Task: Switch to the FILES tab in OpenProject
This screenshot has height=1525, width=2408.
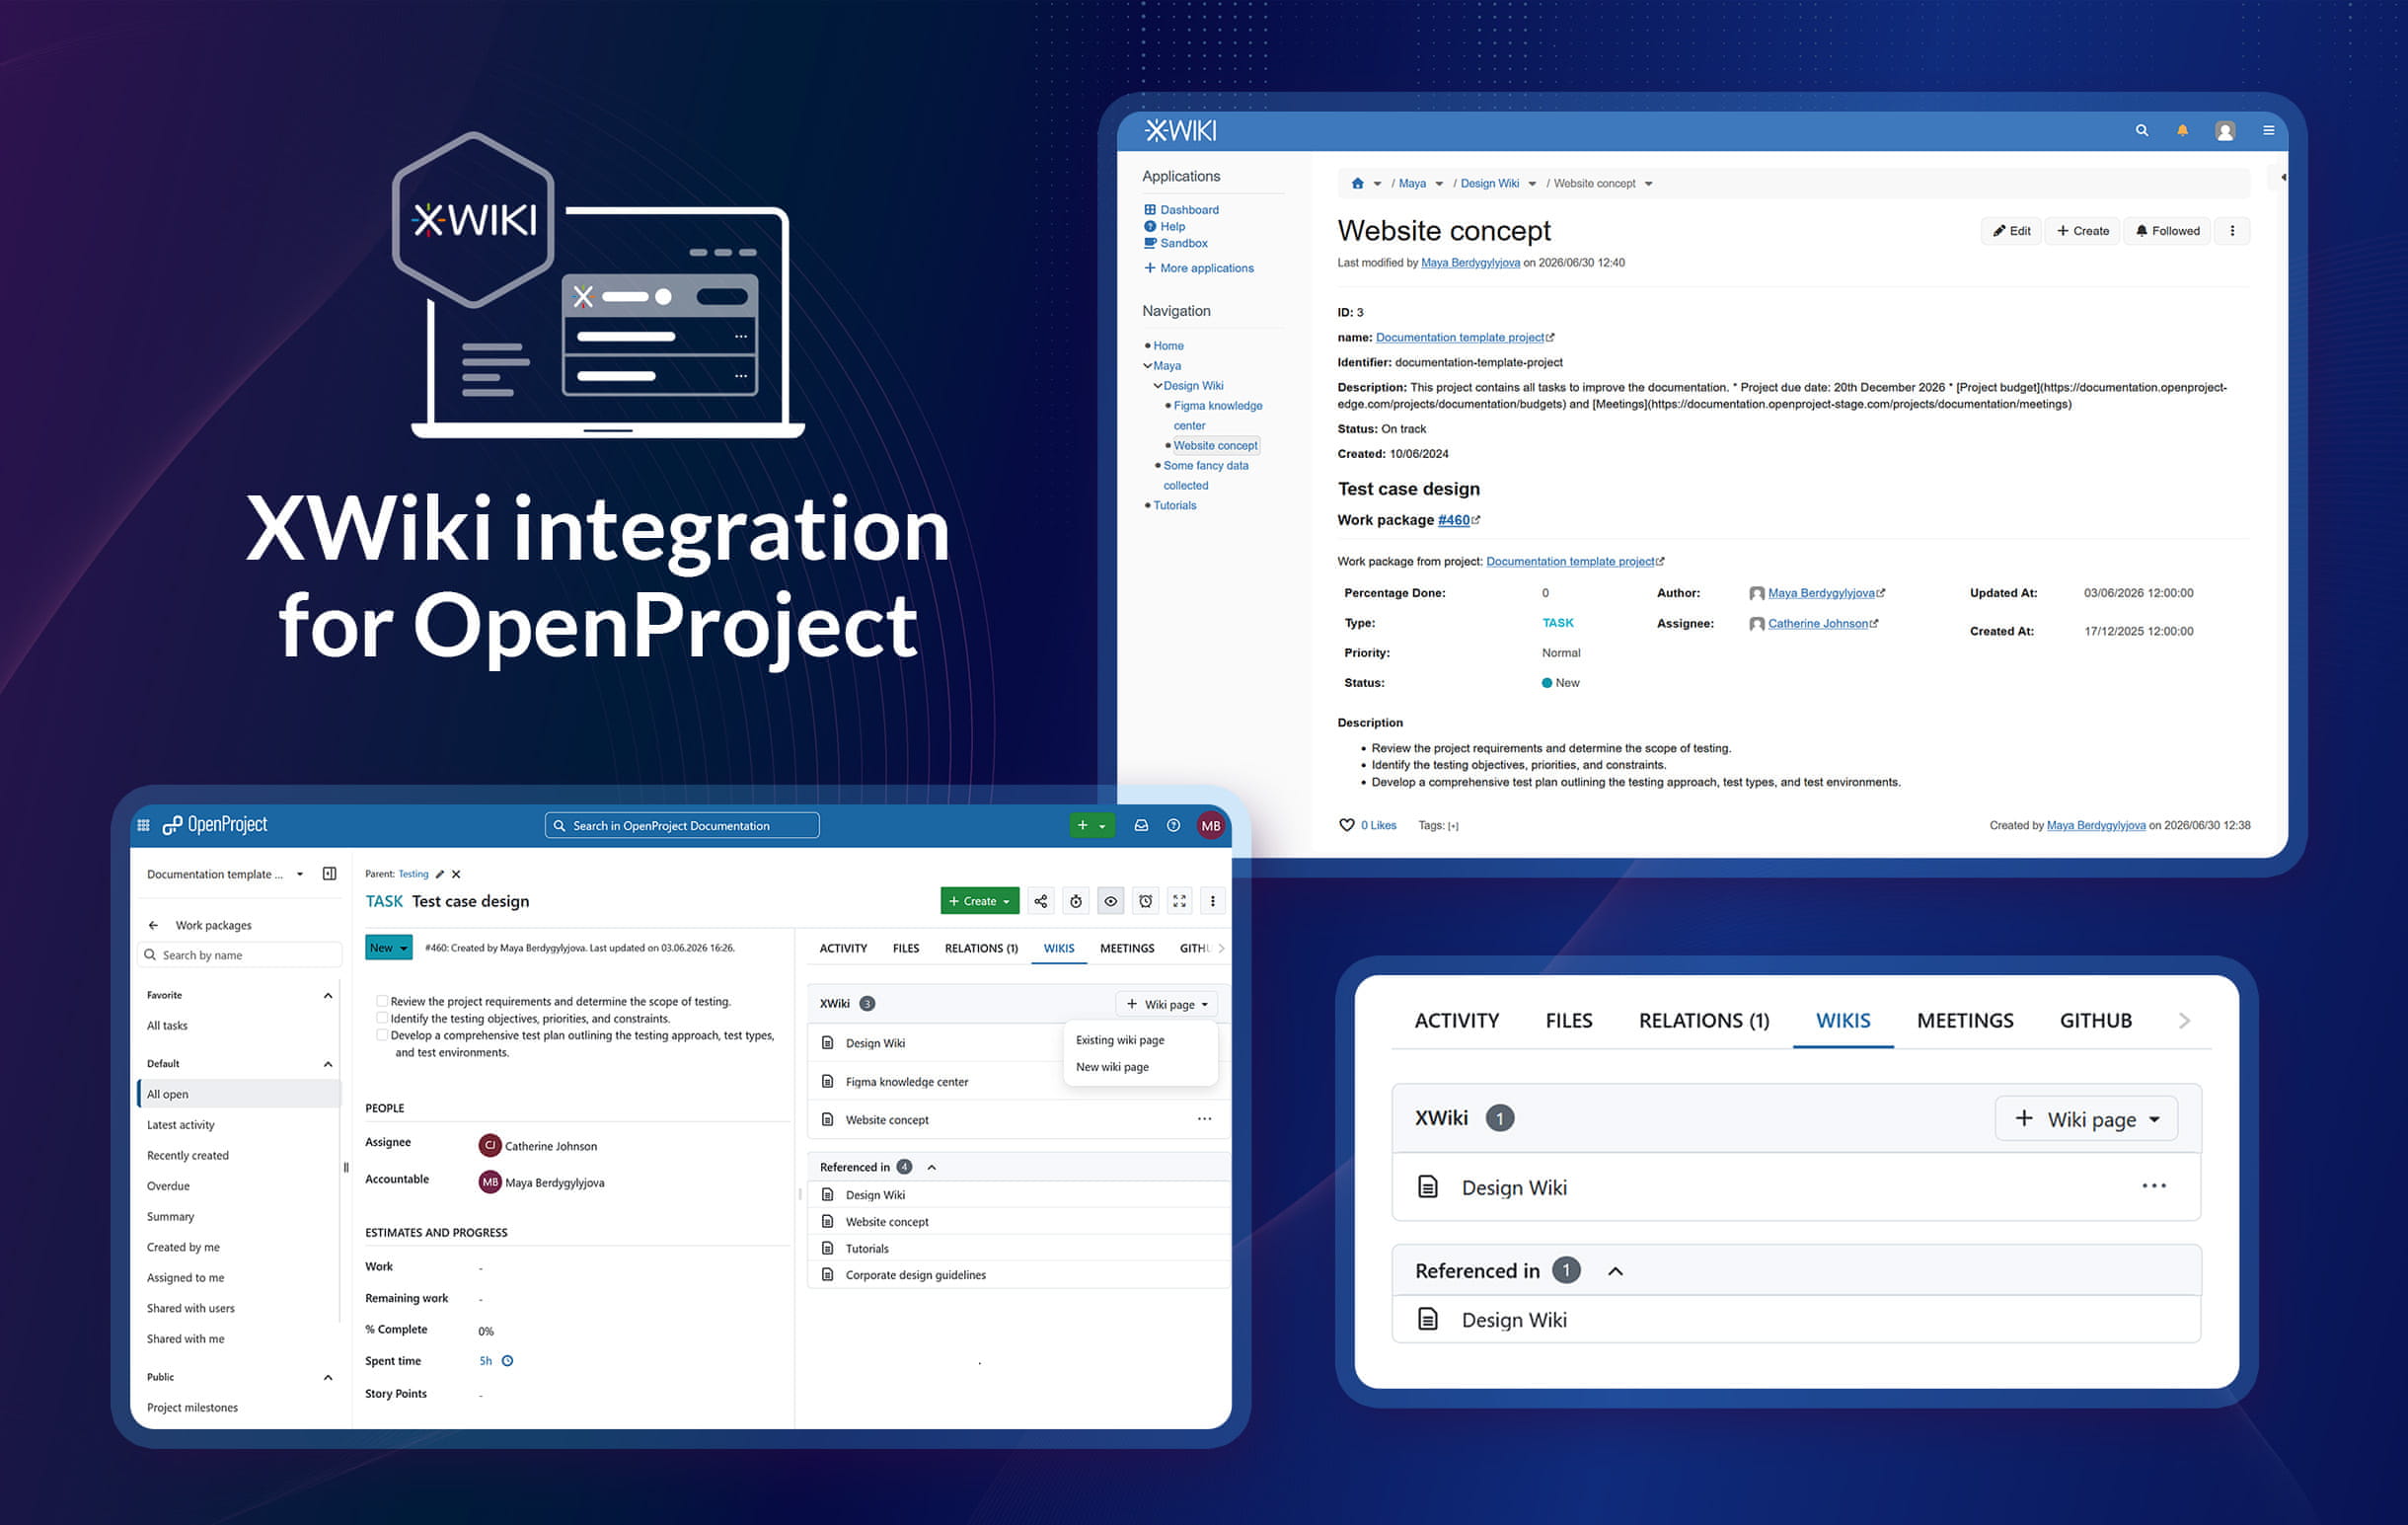Action: coord(906,948)
